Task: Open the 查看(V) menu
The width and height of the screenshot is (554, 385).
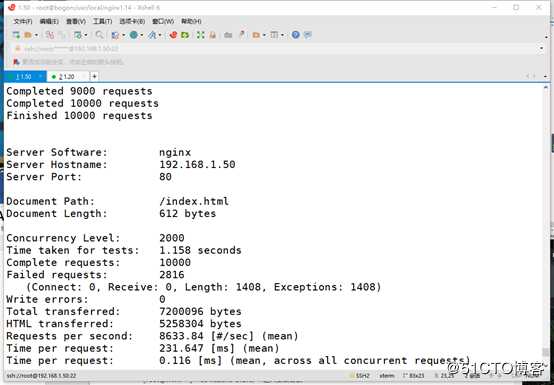Action: pyautogui.click(x=76, y=22)
